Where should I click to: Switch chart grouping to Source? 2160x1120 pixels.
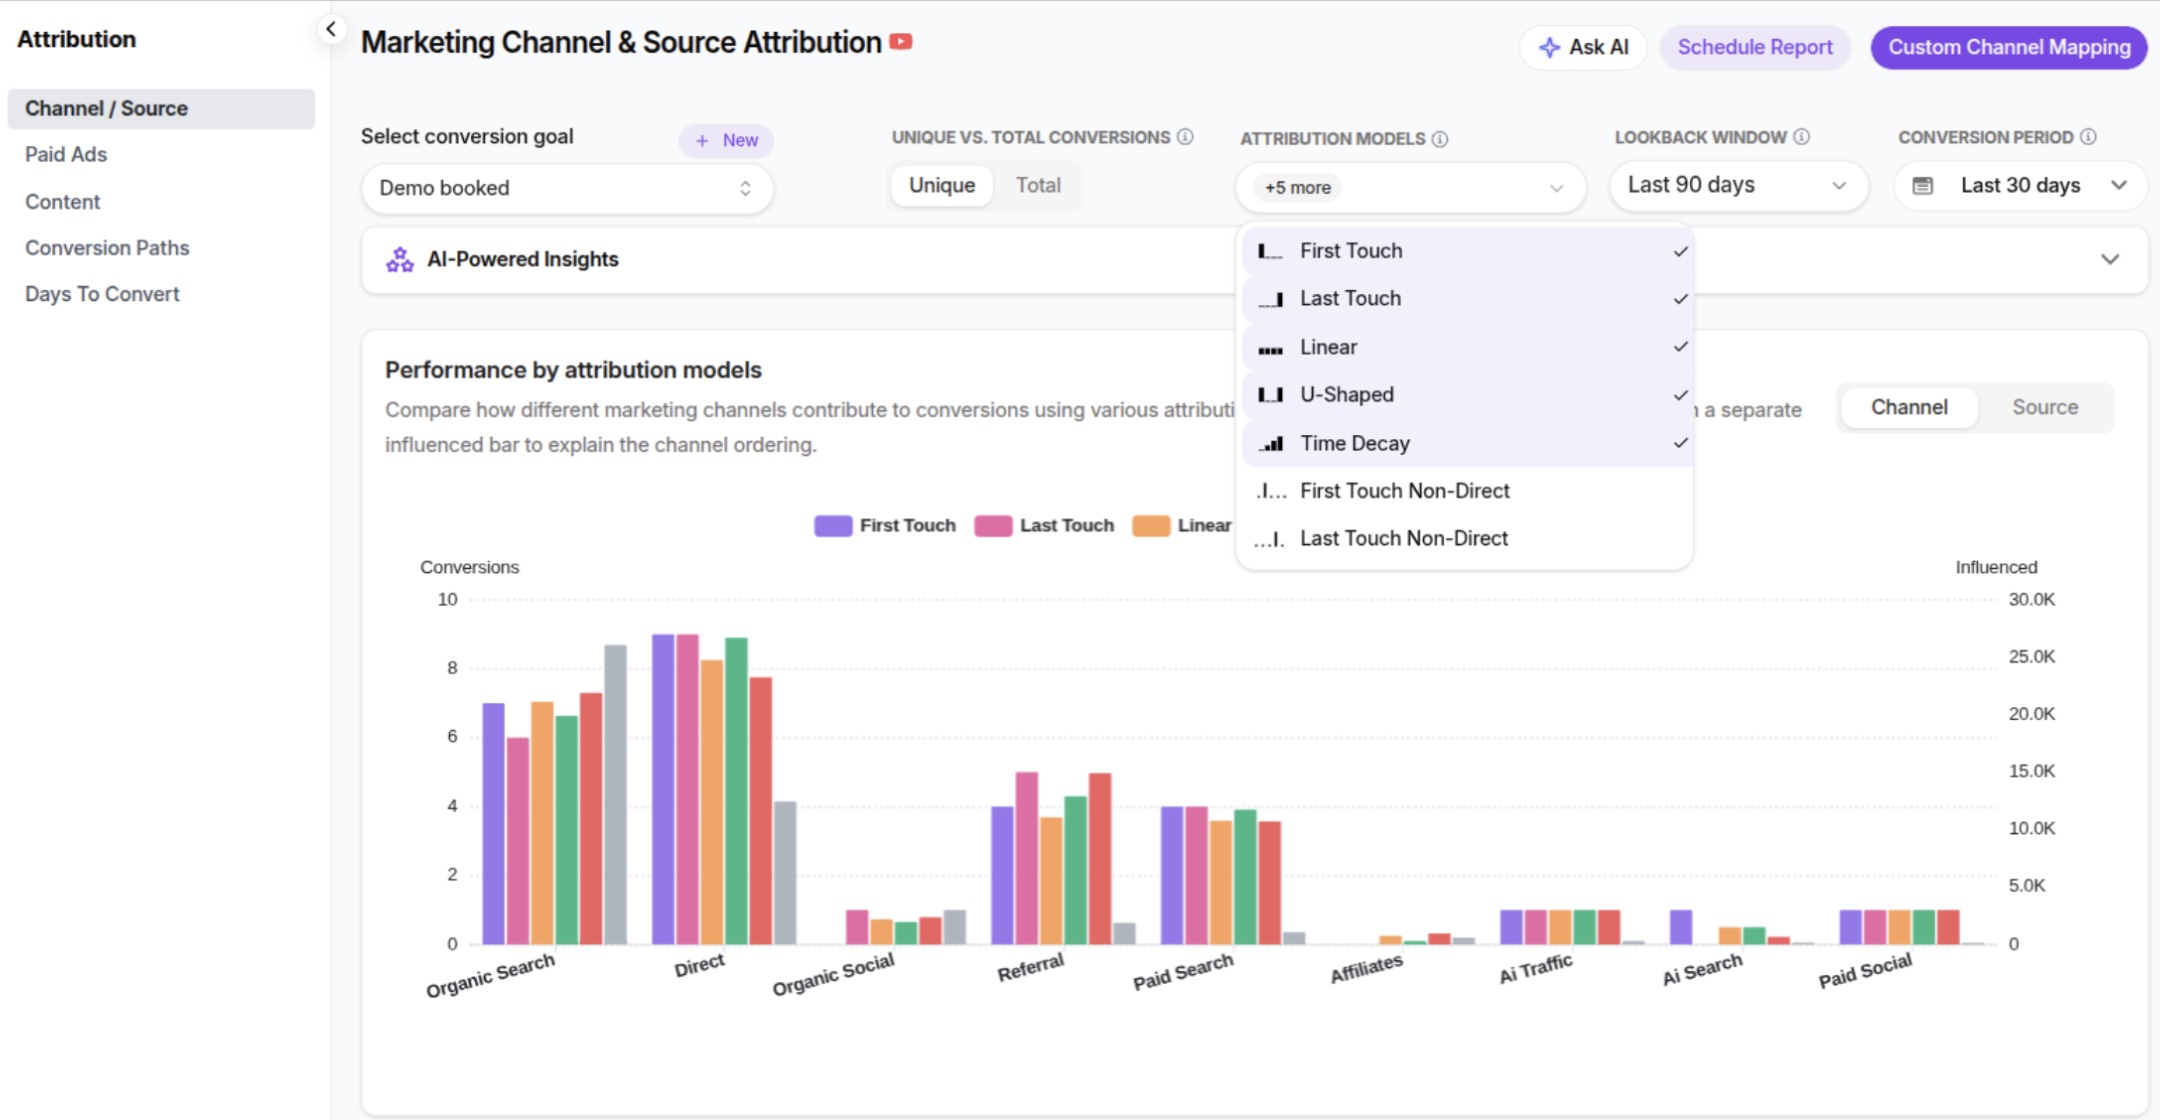pyautogui.click(x=2045, y=408)
